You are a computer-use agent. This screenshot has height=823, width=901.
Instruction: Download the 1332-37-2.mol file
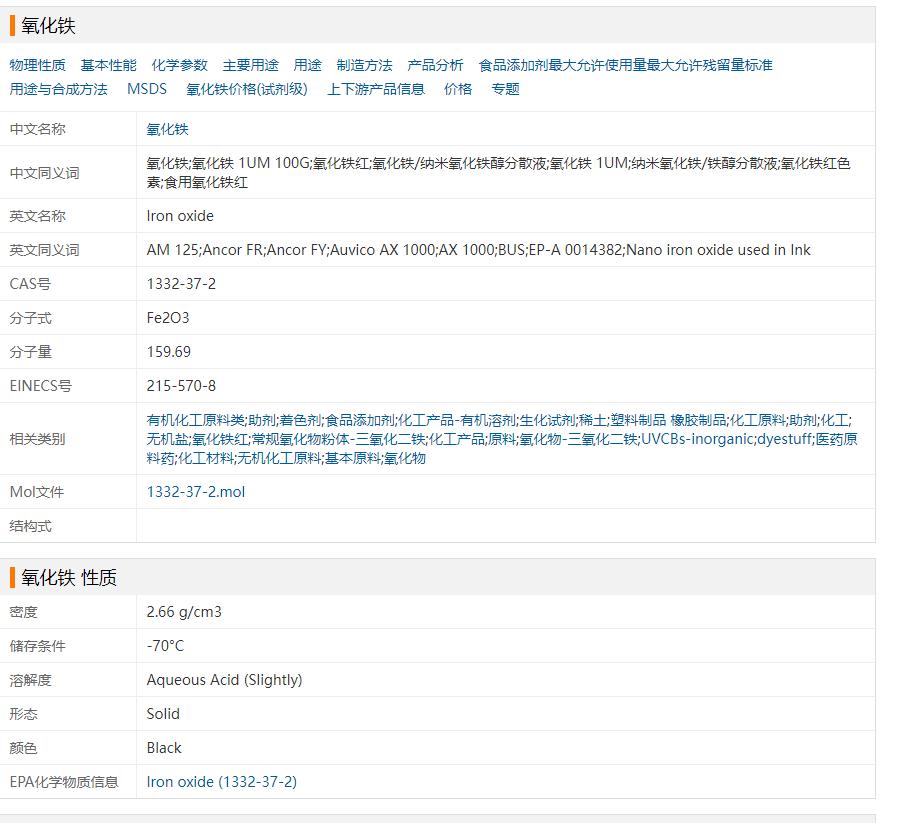(x=196, y=492)
